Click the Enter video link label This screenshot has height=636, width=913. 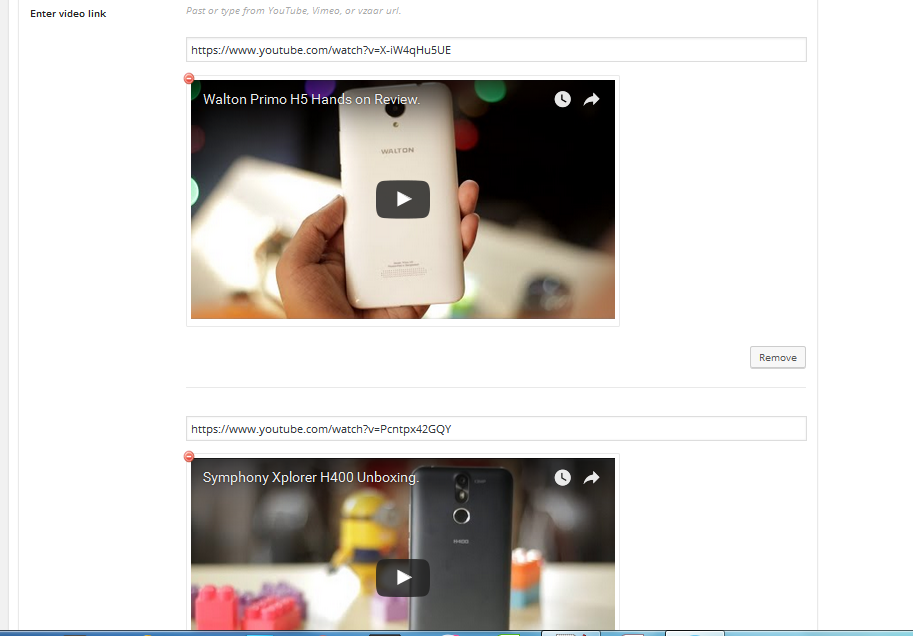pyautogui.click(x=68, y=13)
